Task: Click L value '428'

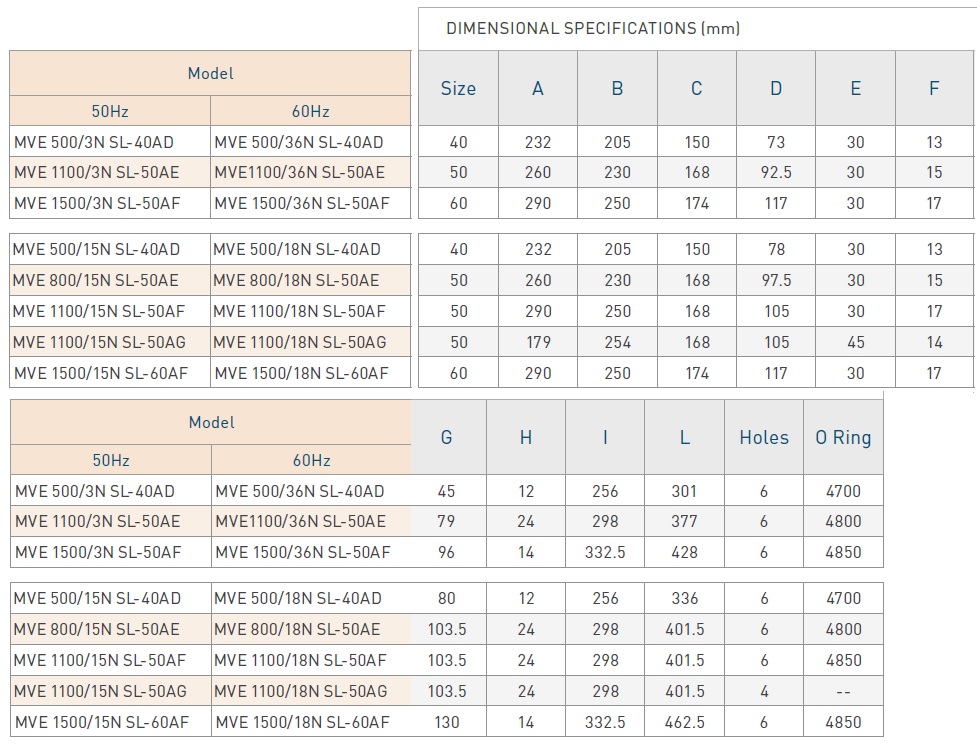Action: tap(684, 552)
